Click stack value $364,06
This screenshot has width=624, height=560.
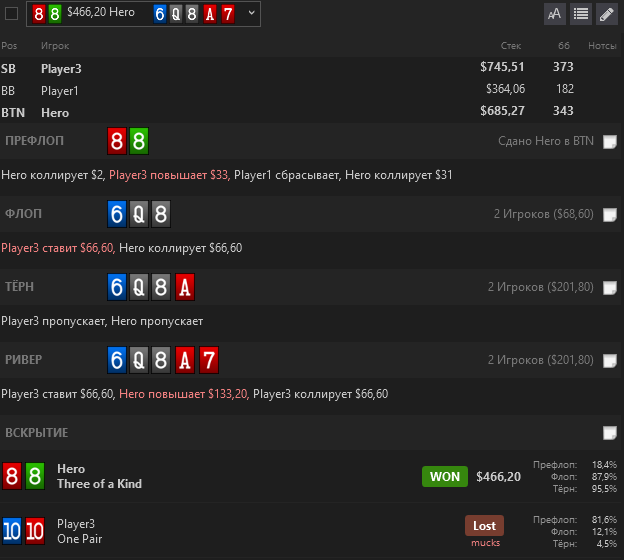(505, 89)
